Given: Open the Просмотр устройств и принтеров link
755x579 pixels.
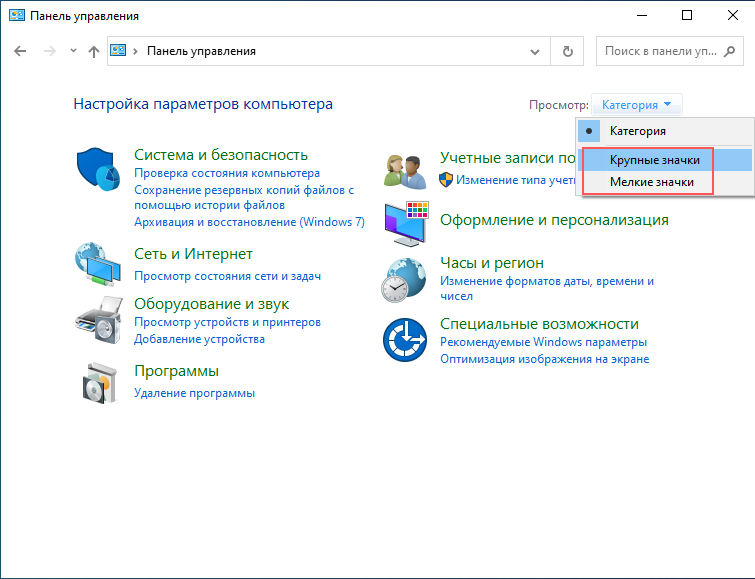Looking at the screenshot, I should (227, 322).
